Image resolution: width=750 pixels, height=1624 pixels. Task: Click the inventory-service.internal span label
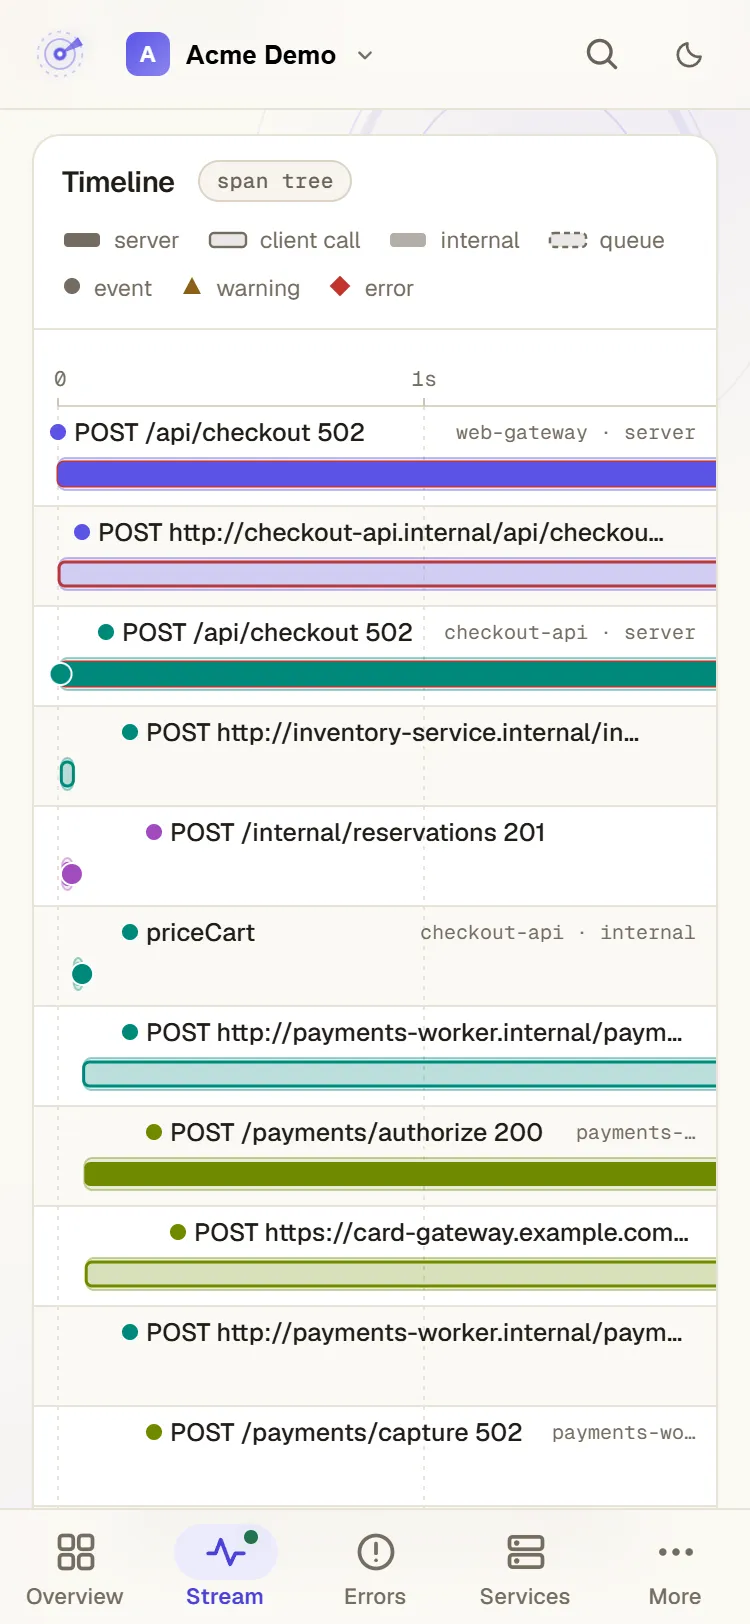pos(393,732)
